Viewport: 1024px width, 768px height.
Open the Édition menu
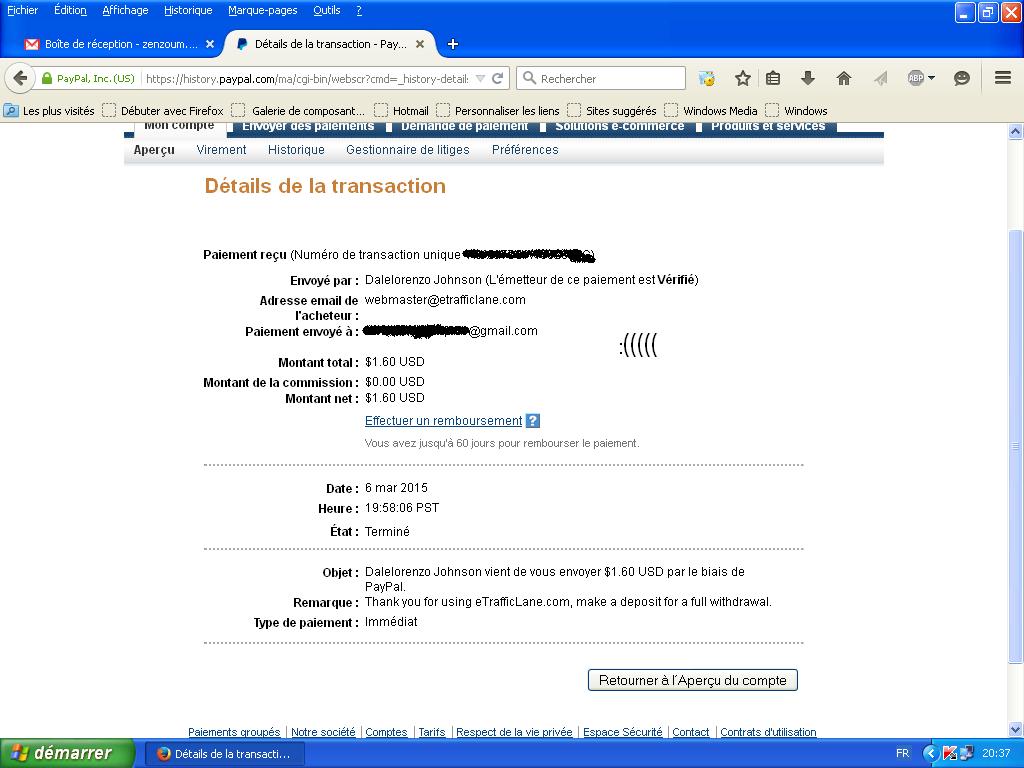[70, 10]
